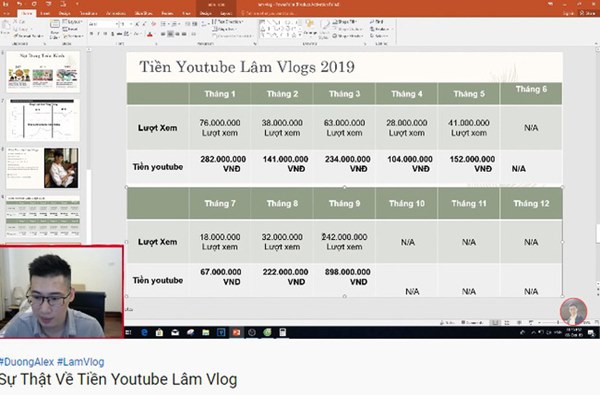Select the first slide thumbnail

point(43,71)
